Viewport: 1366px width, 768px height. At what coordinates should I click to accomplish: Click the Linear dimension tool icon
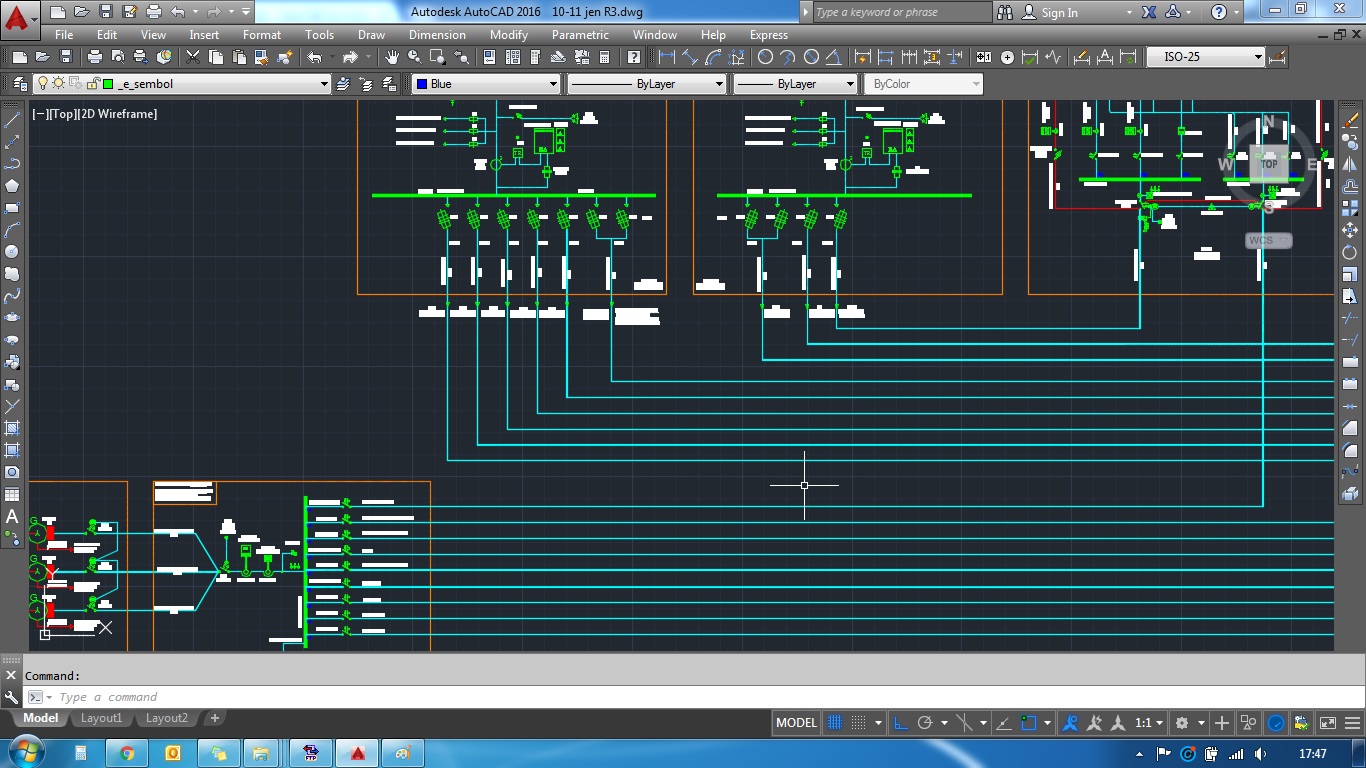point(667,57)
